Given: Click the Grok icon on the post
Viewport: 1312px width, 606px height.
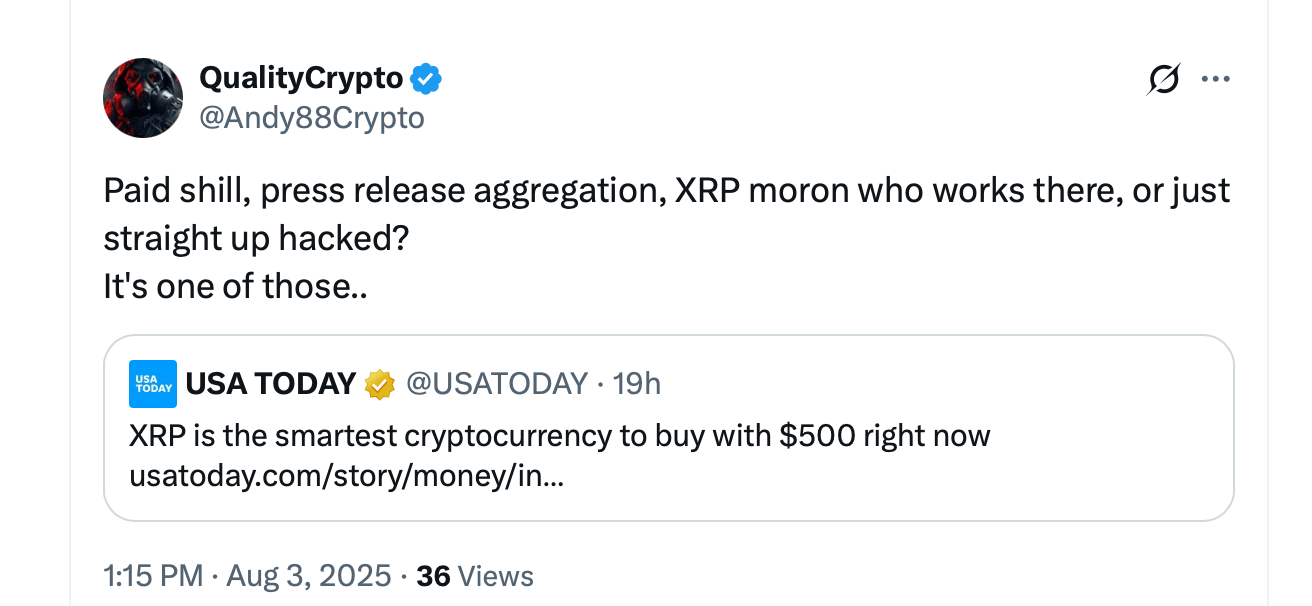Looking at the screenshot, I should tap(1164, 79).
